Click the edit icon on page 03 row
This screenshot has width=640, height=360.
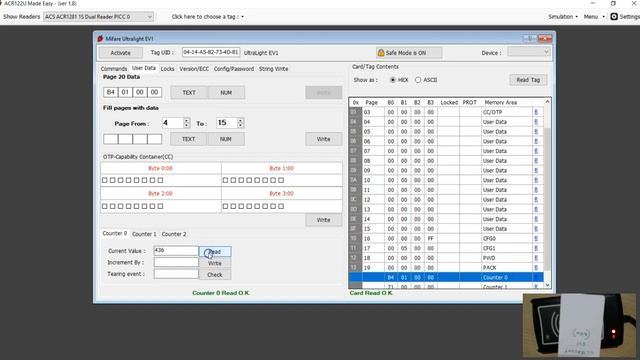[536, 112]
